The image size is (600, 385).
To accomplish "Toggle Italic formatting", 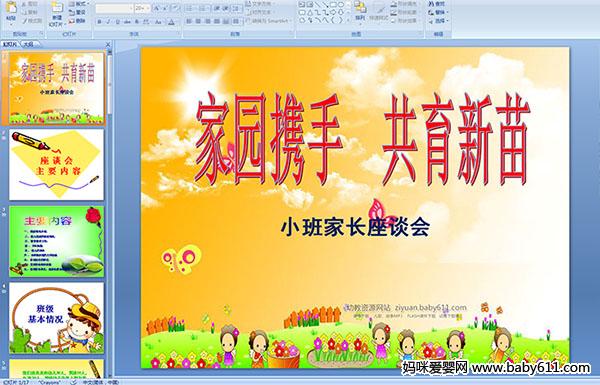I will (108, 22).
